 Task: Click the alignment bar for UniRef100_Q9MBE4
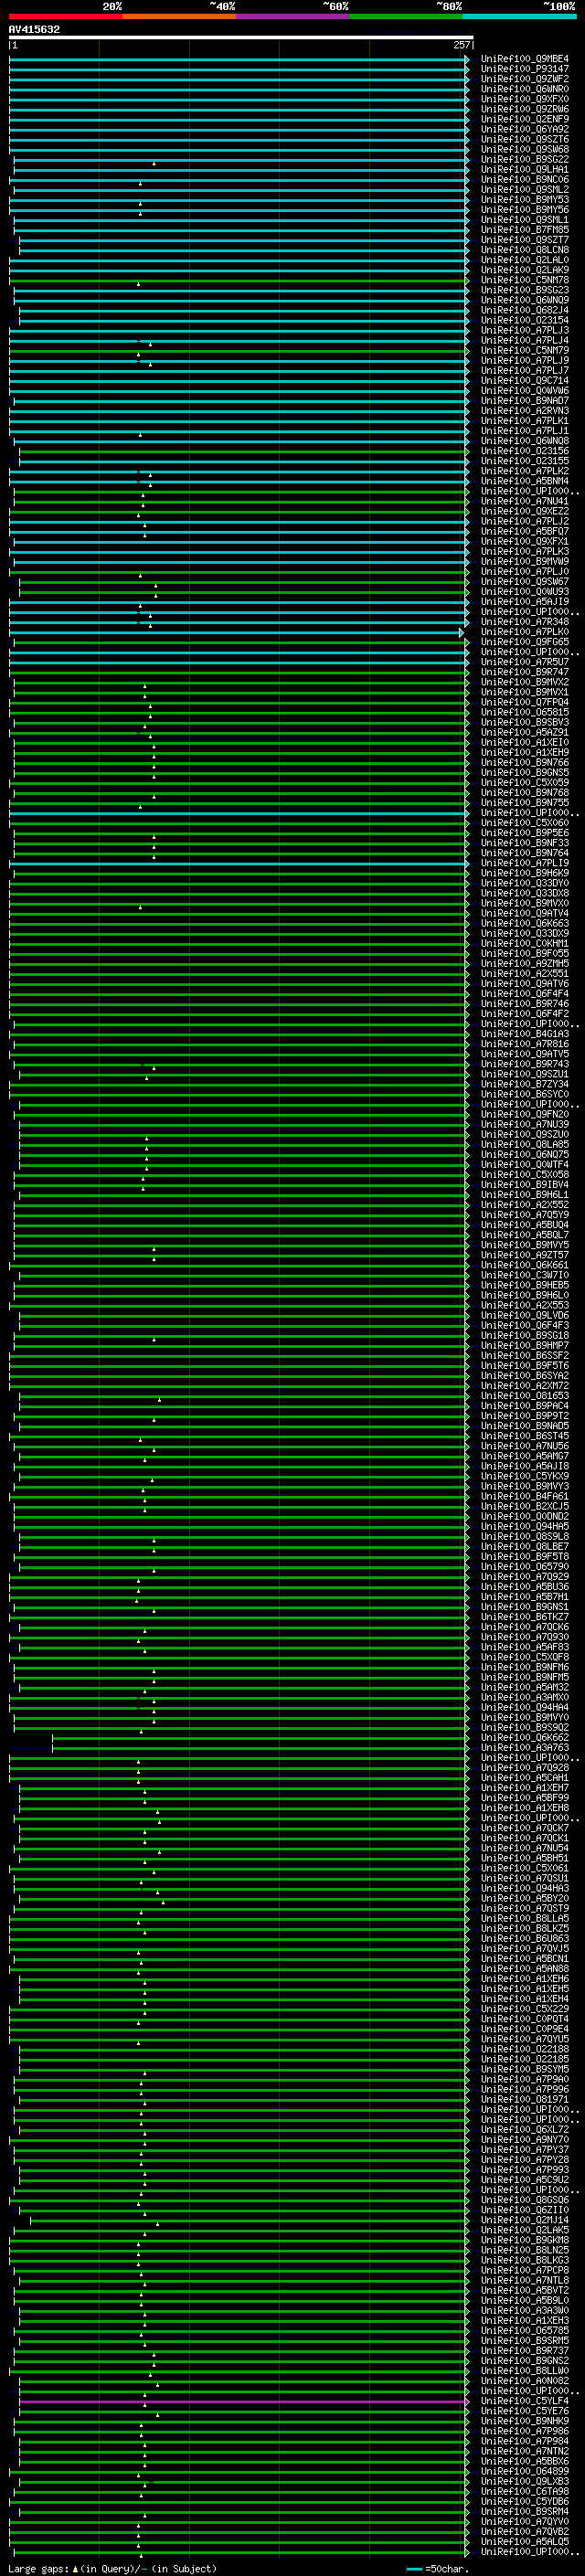(239, 60)
